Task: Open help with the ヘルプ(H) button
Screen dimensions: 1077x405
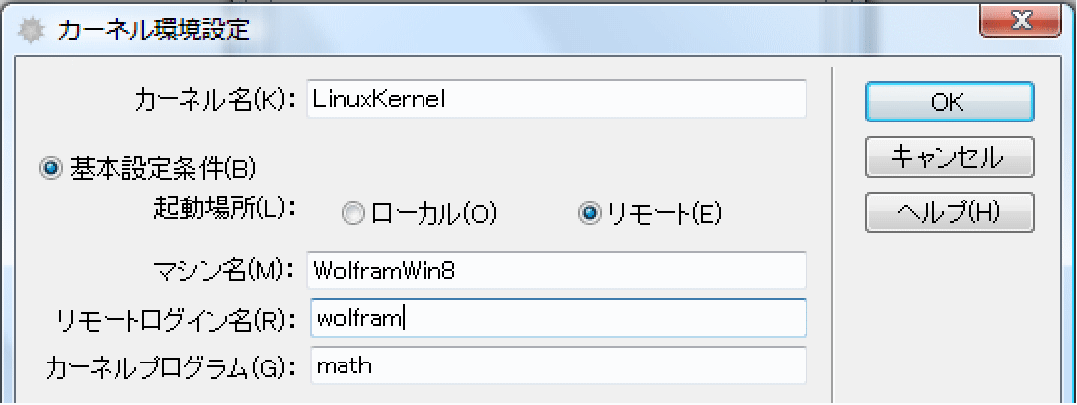Action: click(949, 212)
